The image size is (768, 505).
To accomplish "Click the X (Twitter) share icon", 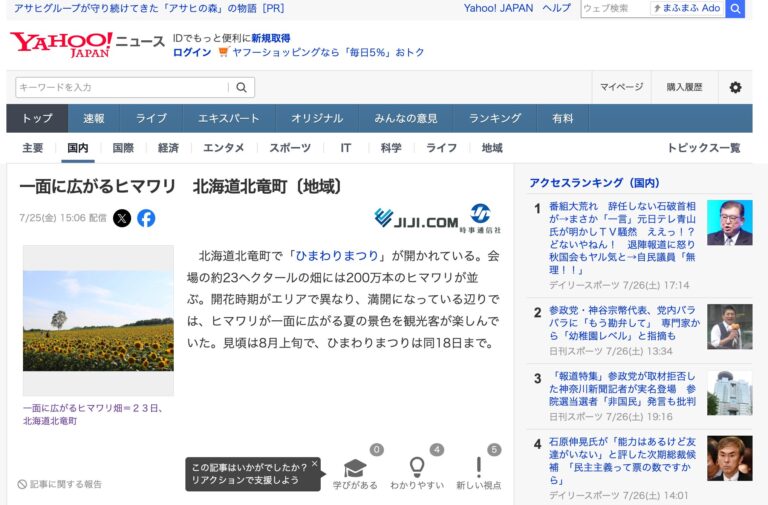I will pyautogui.click(x=122, y=218).
